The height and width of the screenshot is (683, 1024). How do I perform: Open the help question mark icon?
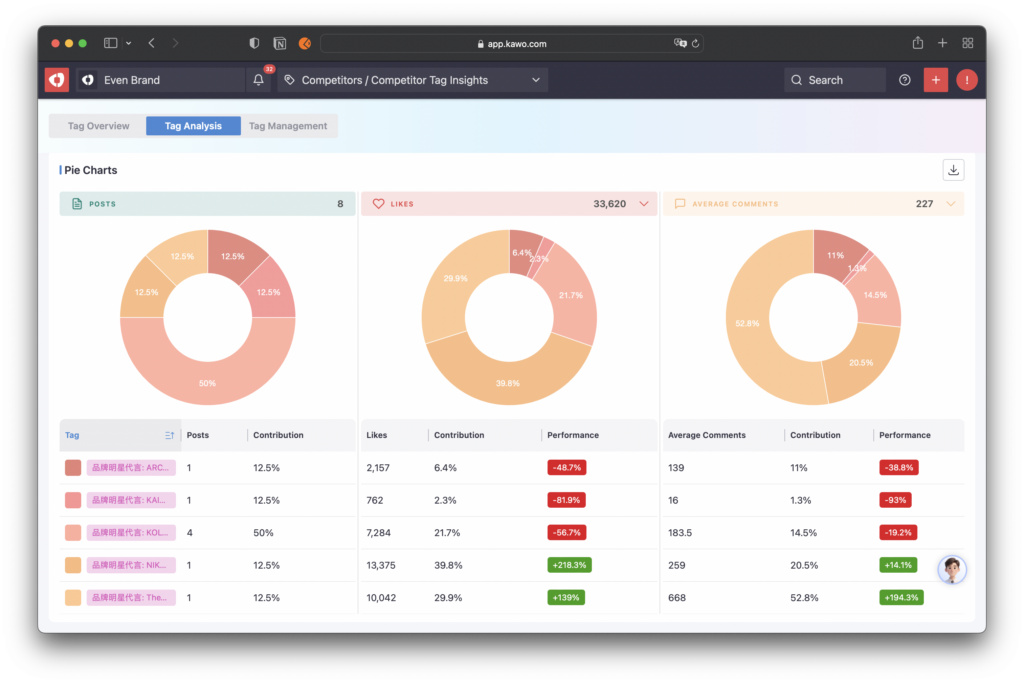(x=905, y=80)
